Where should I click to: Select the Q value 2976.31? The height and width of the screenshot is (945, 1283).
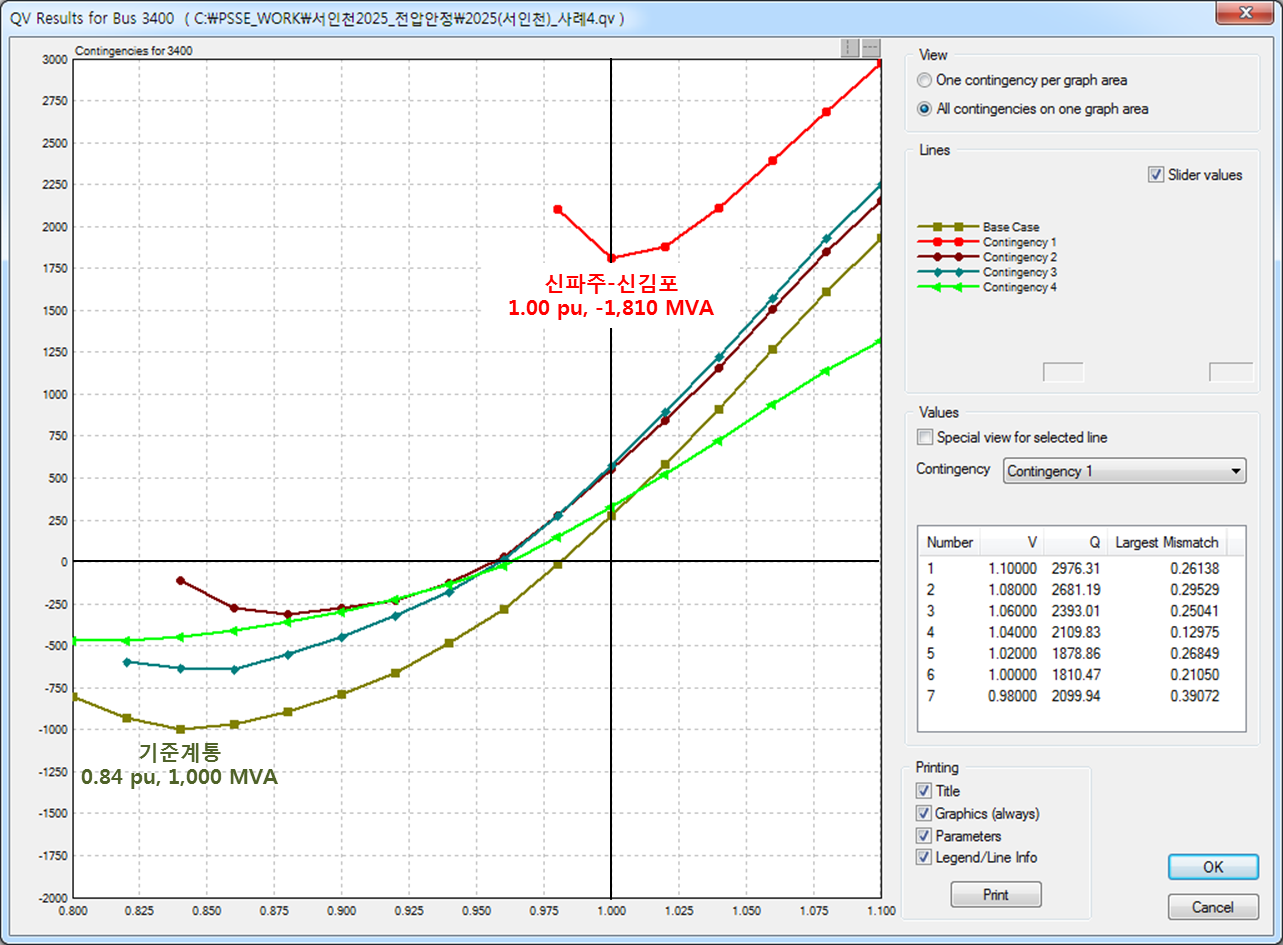pos(1076,568)
